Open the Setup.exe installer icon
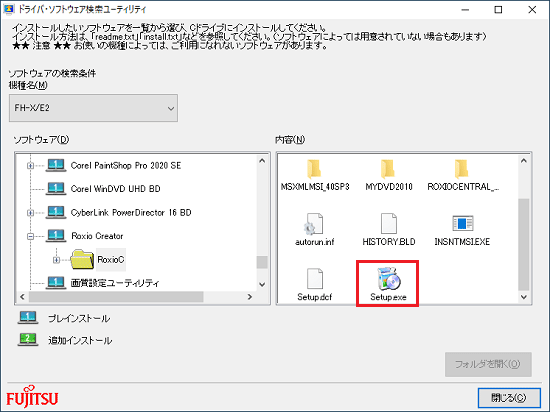 tap(388, 278)
